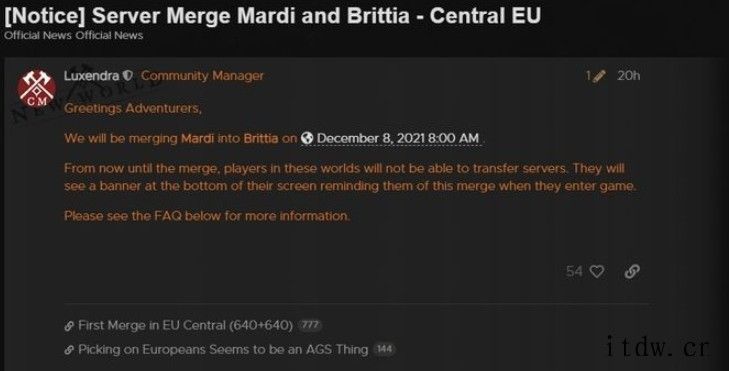
Task: Click the second Official News tag
Action: 109,35
